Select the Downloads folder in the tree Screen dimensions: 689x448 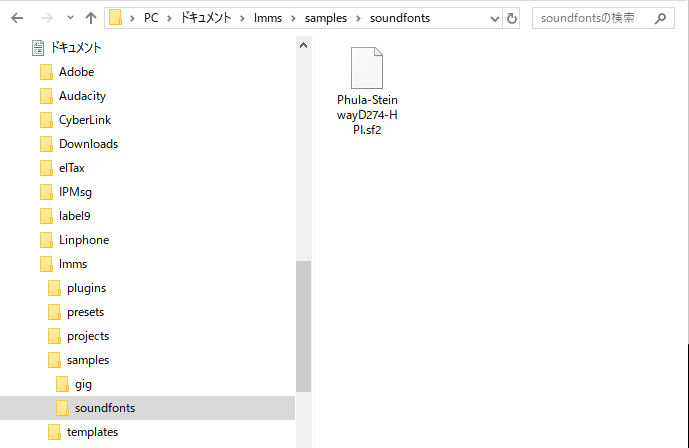[88, 144]
